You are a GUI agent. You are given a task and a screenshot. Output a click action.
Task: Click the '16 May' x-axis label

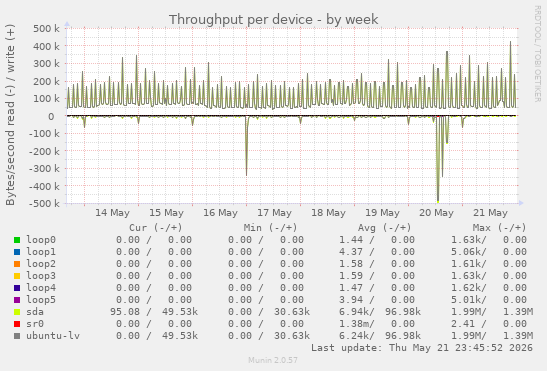click(x=220, y=213)
